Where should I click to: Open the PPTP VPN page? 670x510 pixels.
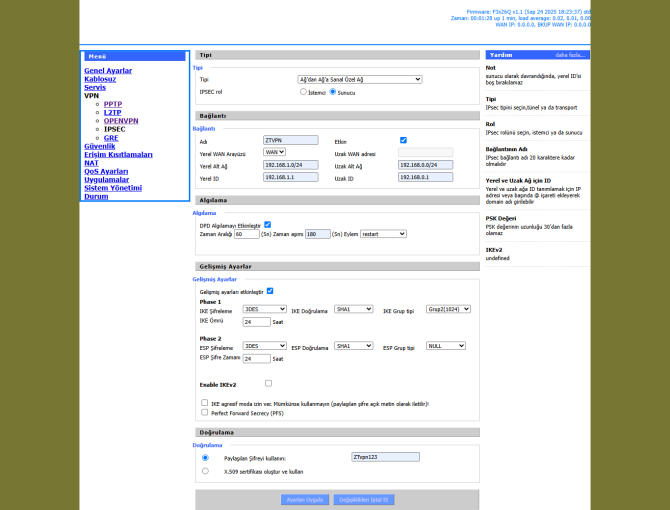click(113, 104)
